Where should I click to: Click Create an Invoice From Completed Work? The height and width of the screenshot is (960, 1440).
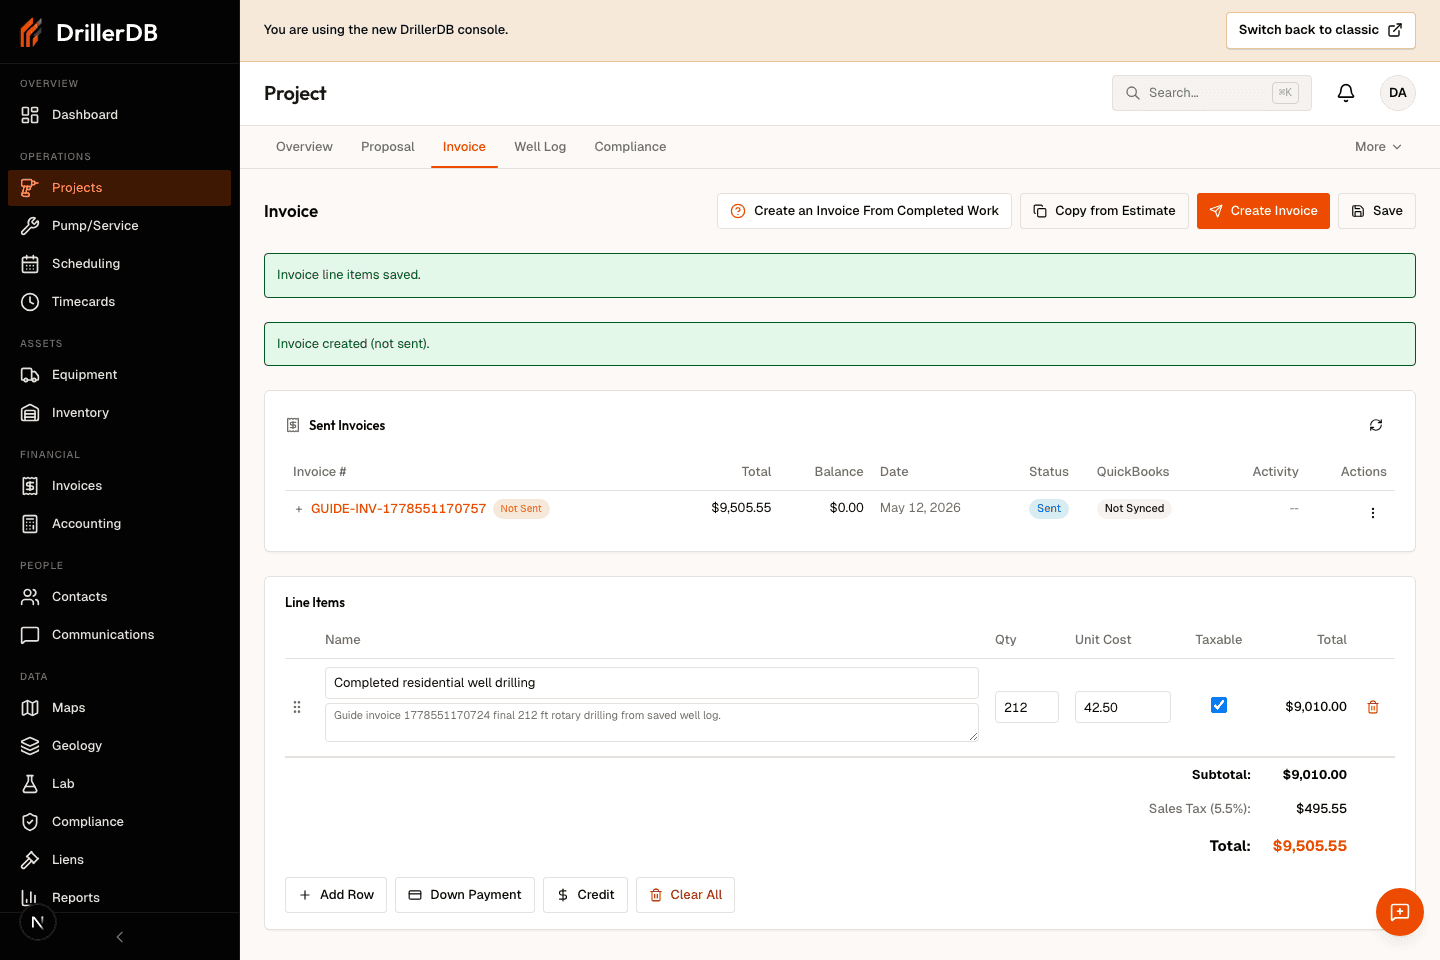click(864, 211)
